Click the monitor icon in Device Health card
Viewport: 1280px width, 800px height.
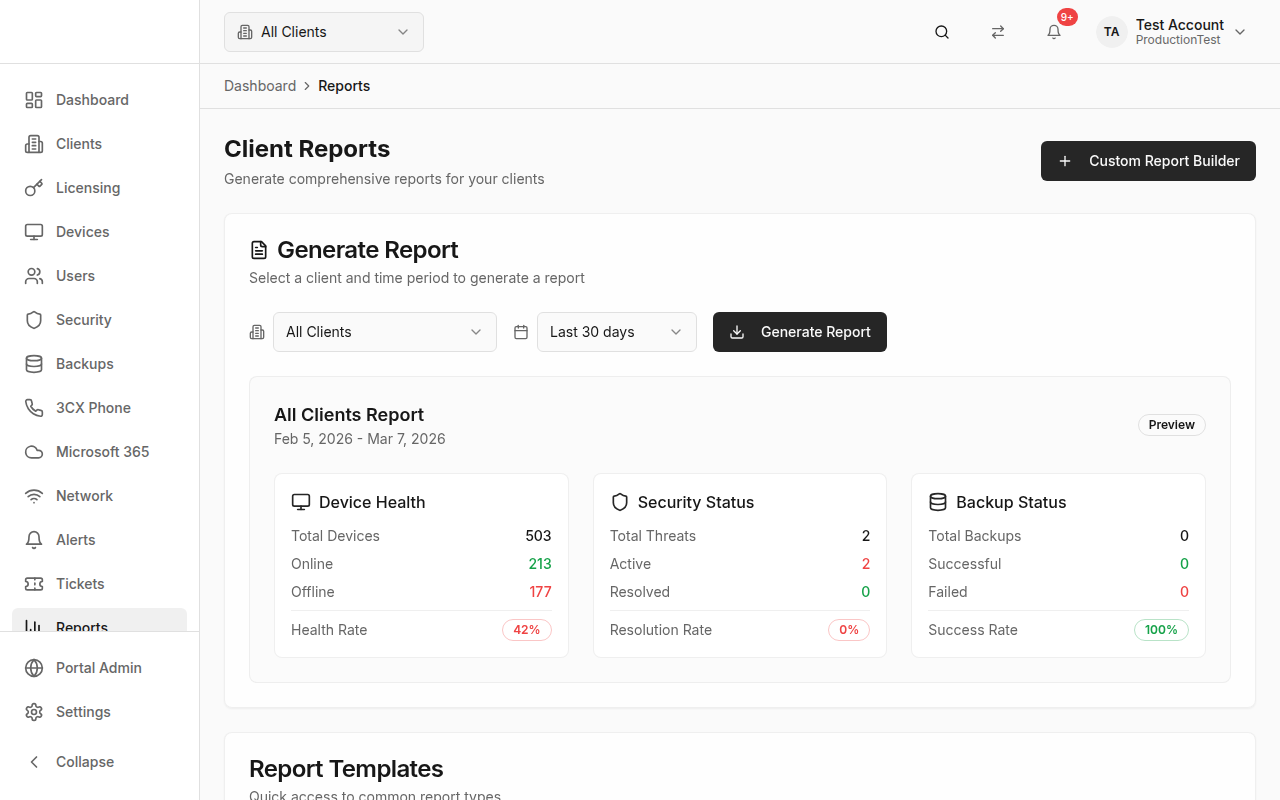(x=301, y=502)
